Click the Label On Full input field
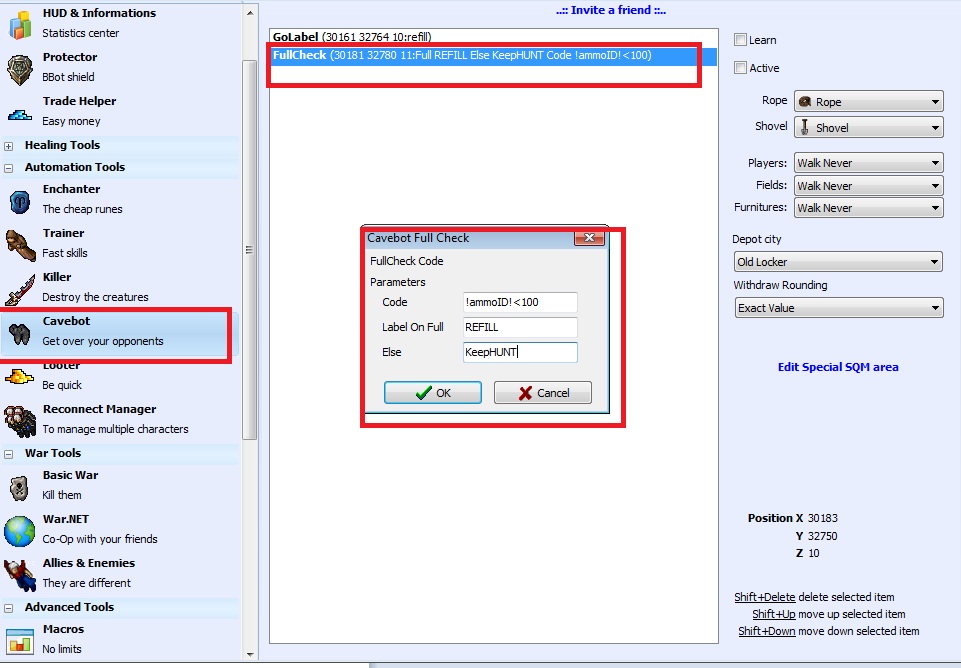This screenshot has width=961, height=668. click(x=520, y=327)
